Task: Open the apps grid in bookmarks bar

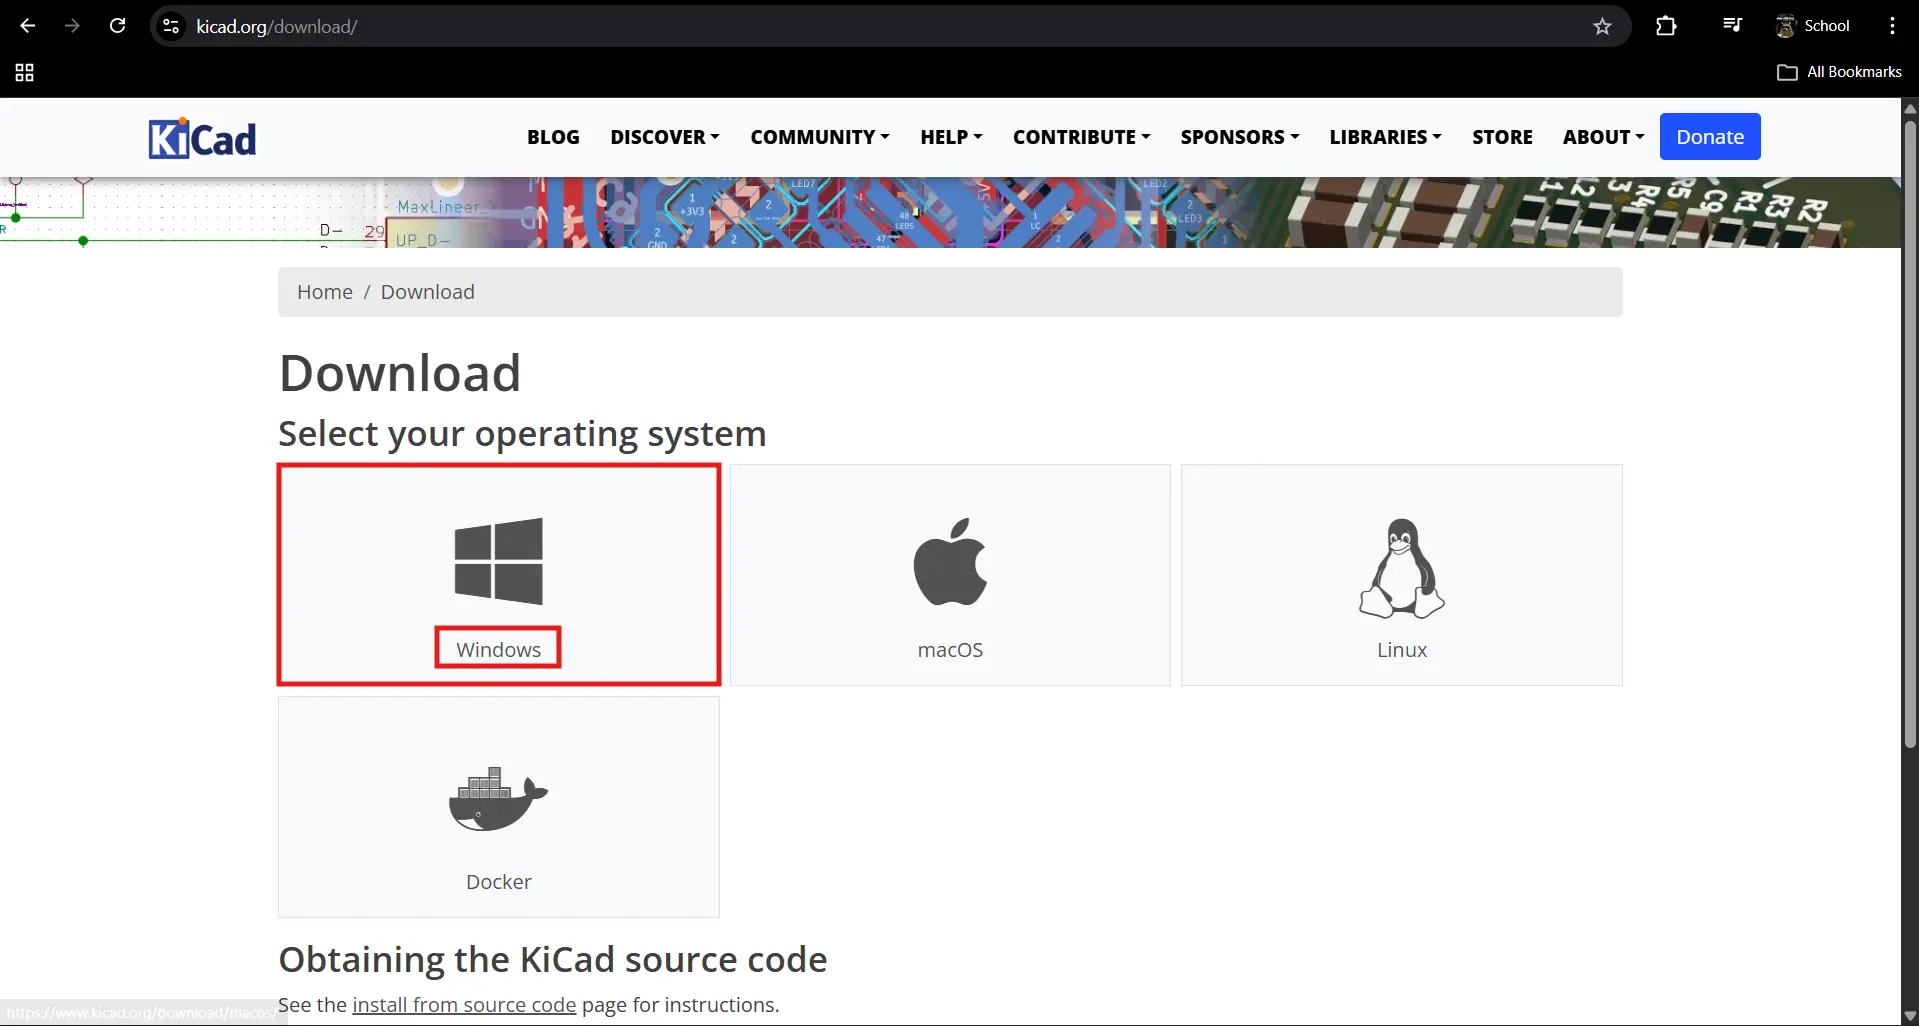Action: [24, 72]
